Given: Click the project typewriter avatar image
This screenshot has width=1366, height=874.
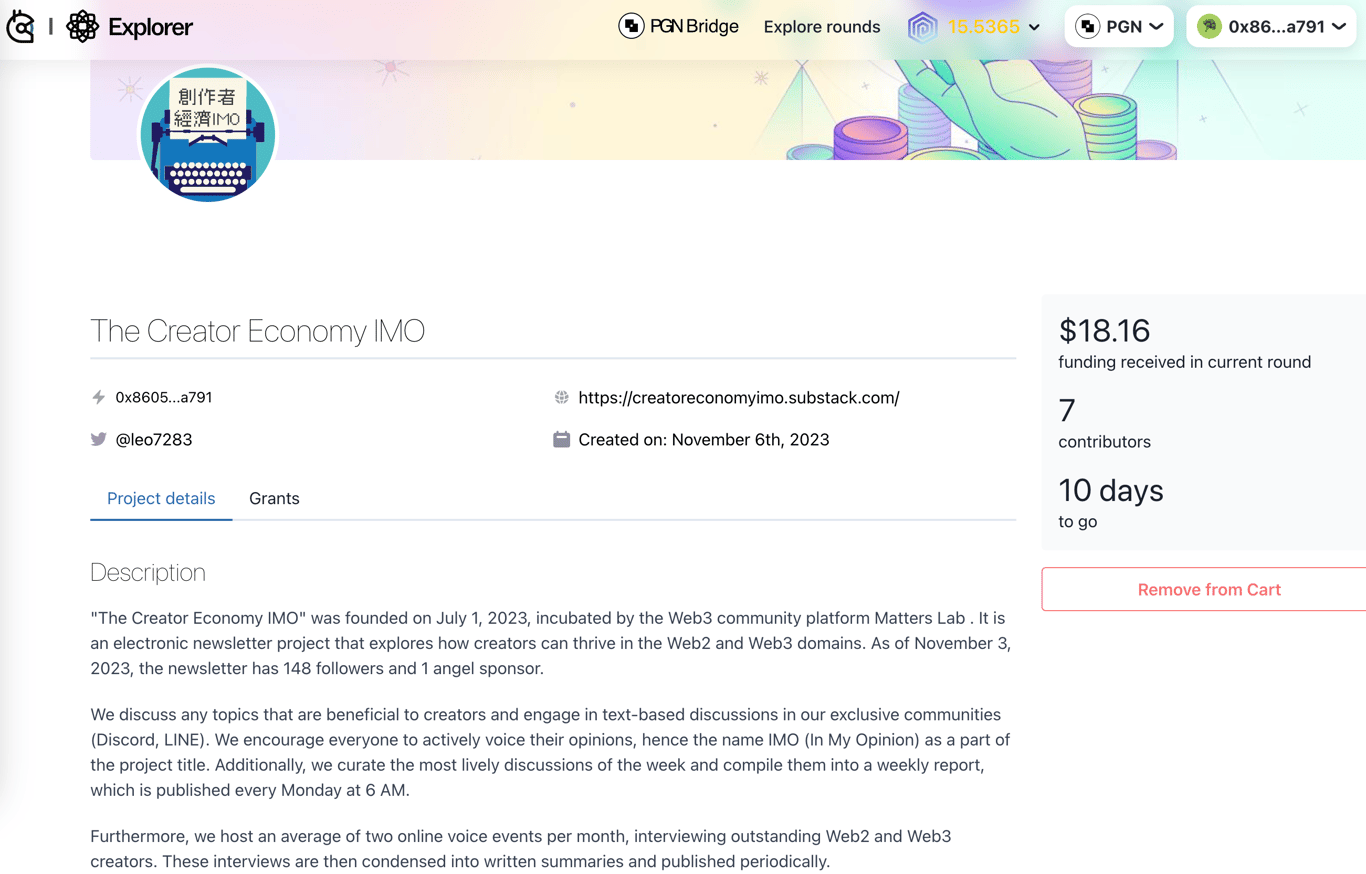Looking at the screenshot, I should [208, 133].
